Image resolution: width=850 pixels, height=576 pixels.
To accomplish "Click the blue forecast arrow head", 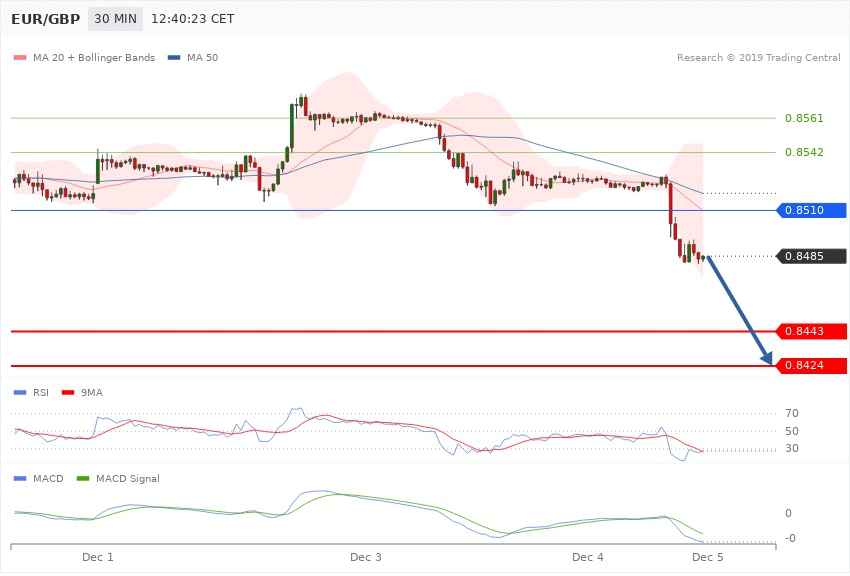I will pos(768,360).
